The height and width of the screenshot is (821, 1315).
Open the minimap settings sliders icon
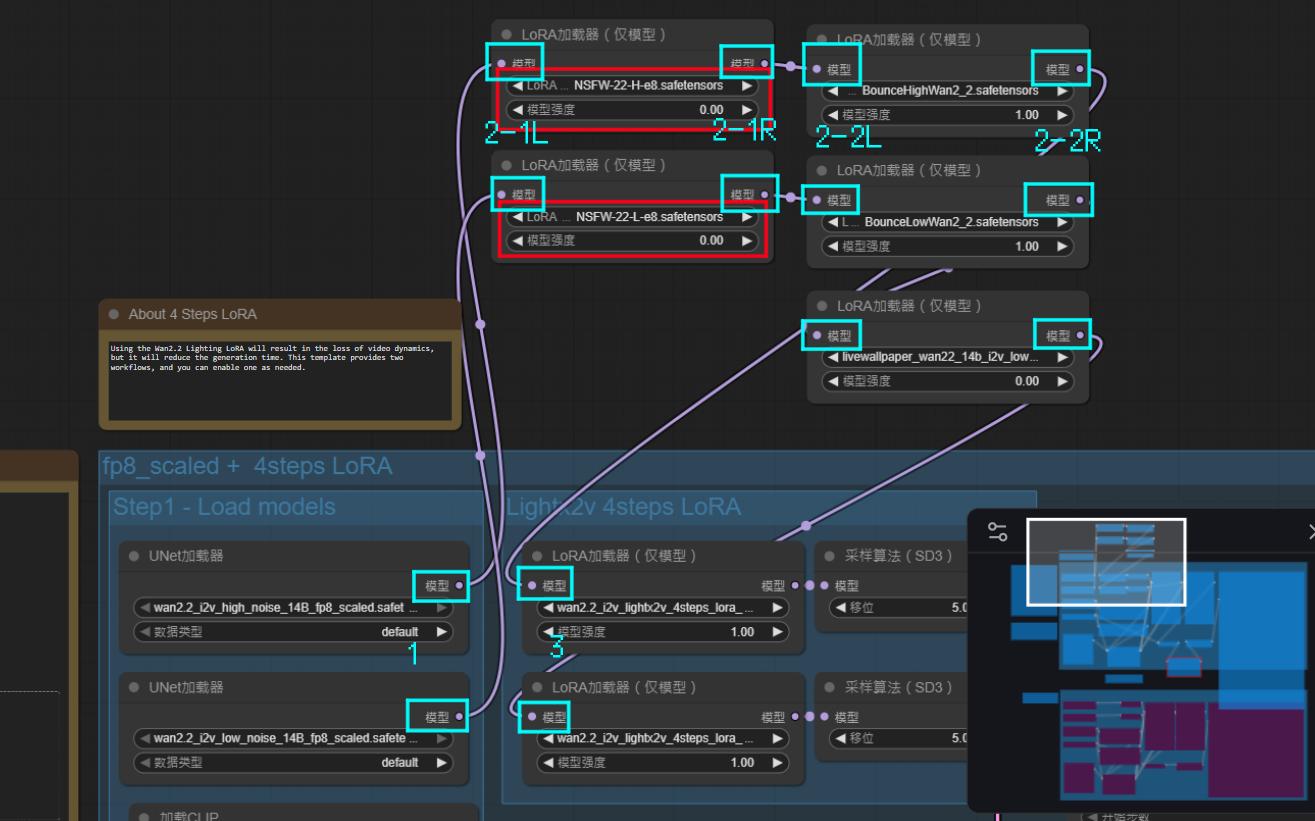click(997, 532)
